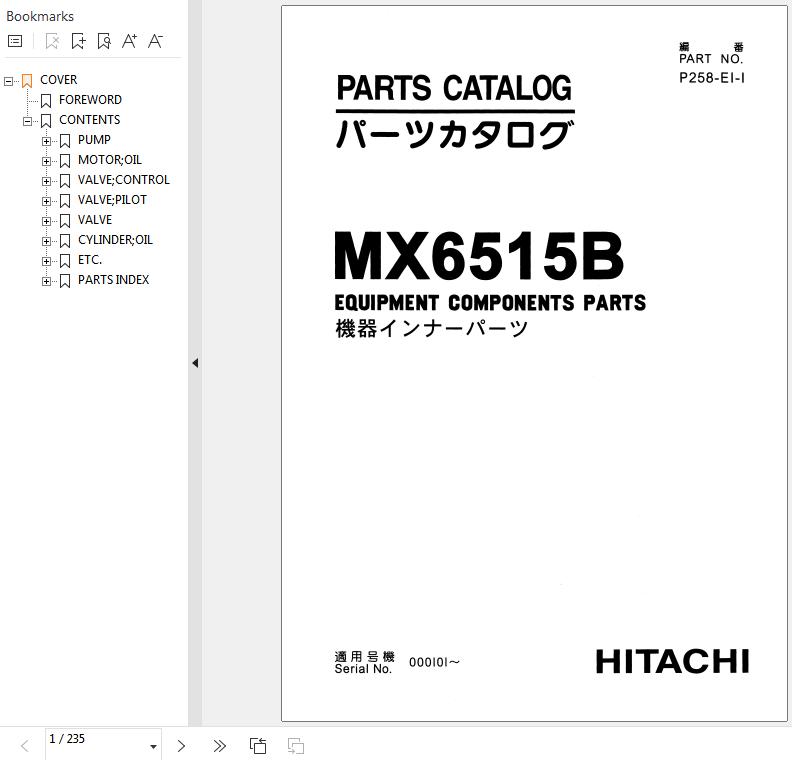
Task: Expand the MOTOR;OIL bookmark
Action: click(46, 161)
